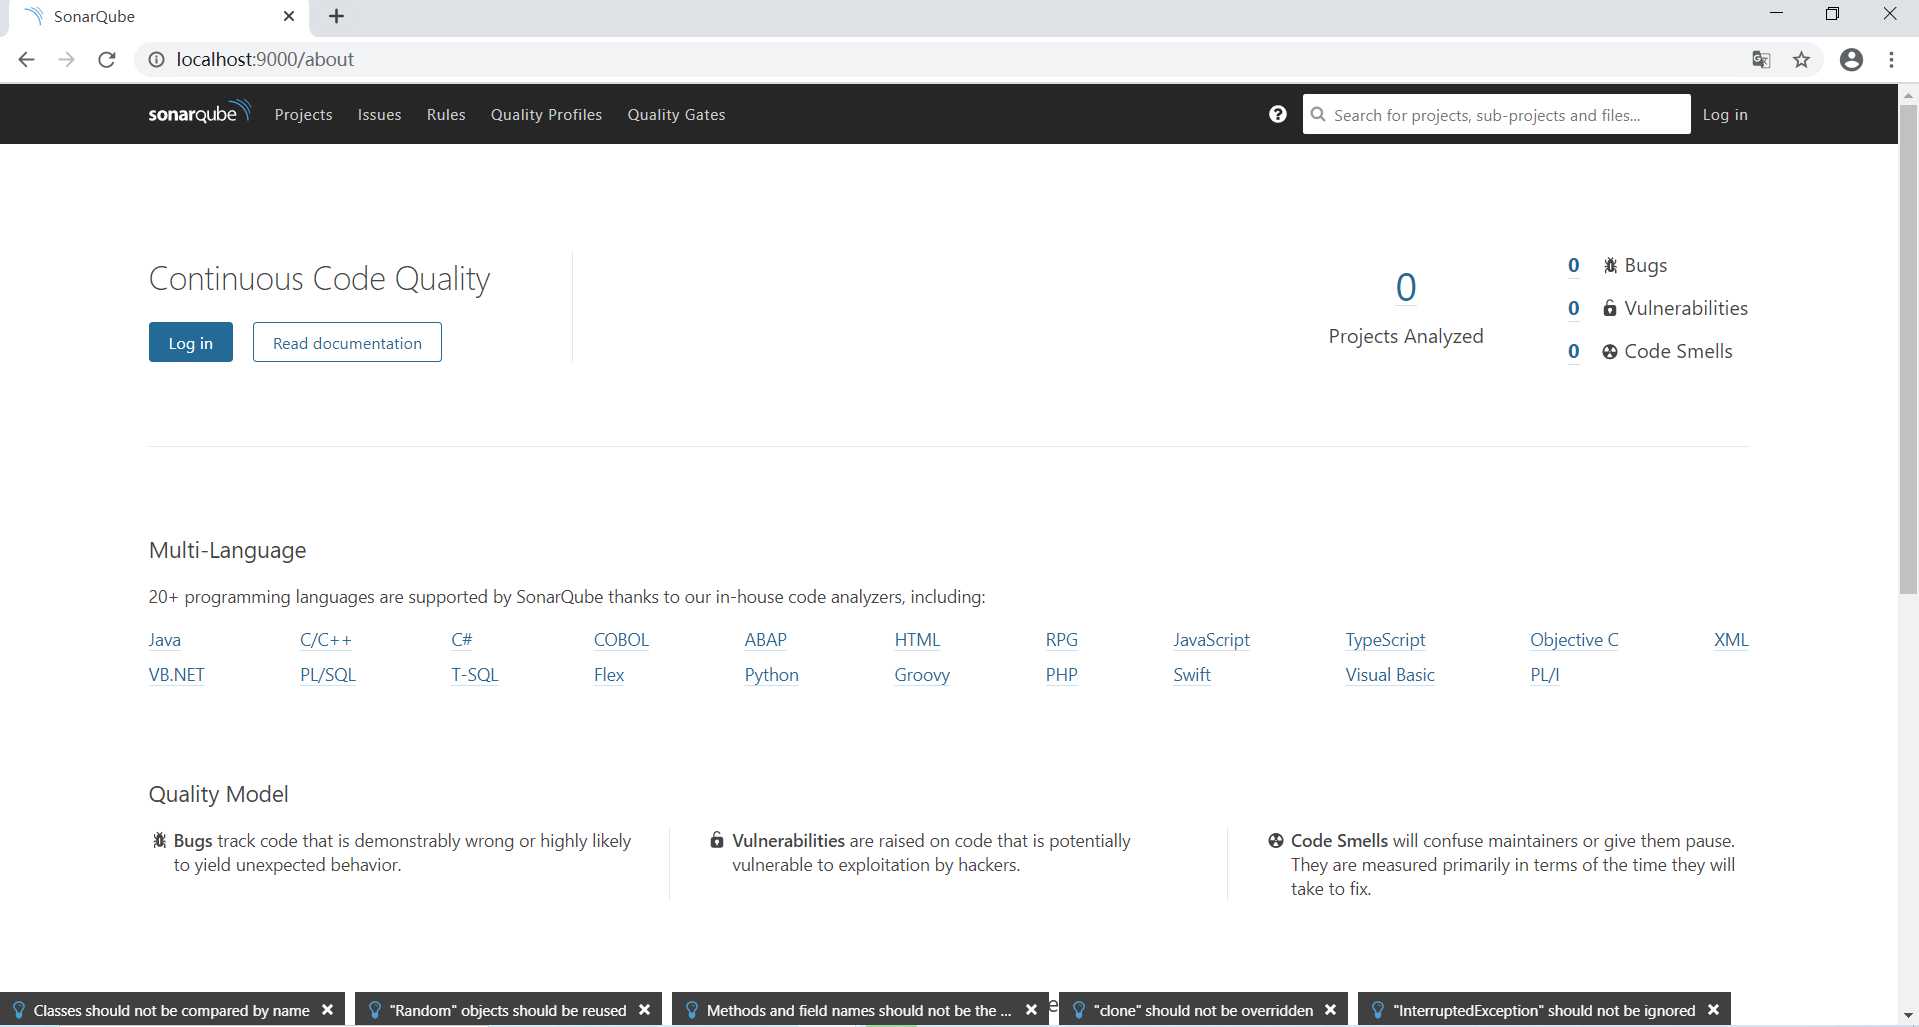Open the C# language link
1919x1027 pixels.
click(461, 640)
